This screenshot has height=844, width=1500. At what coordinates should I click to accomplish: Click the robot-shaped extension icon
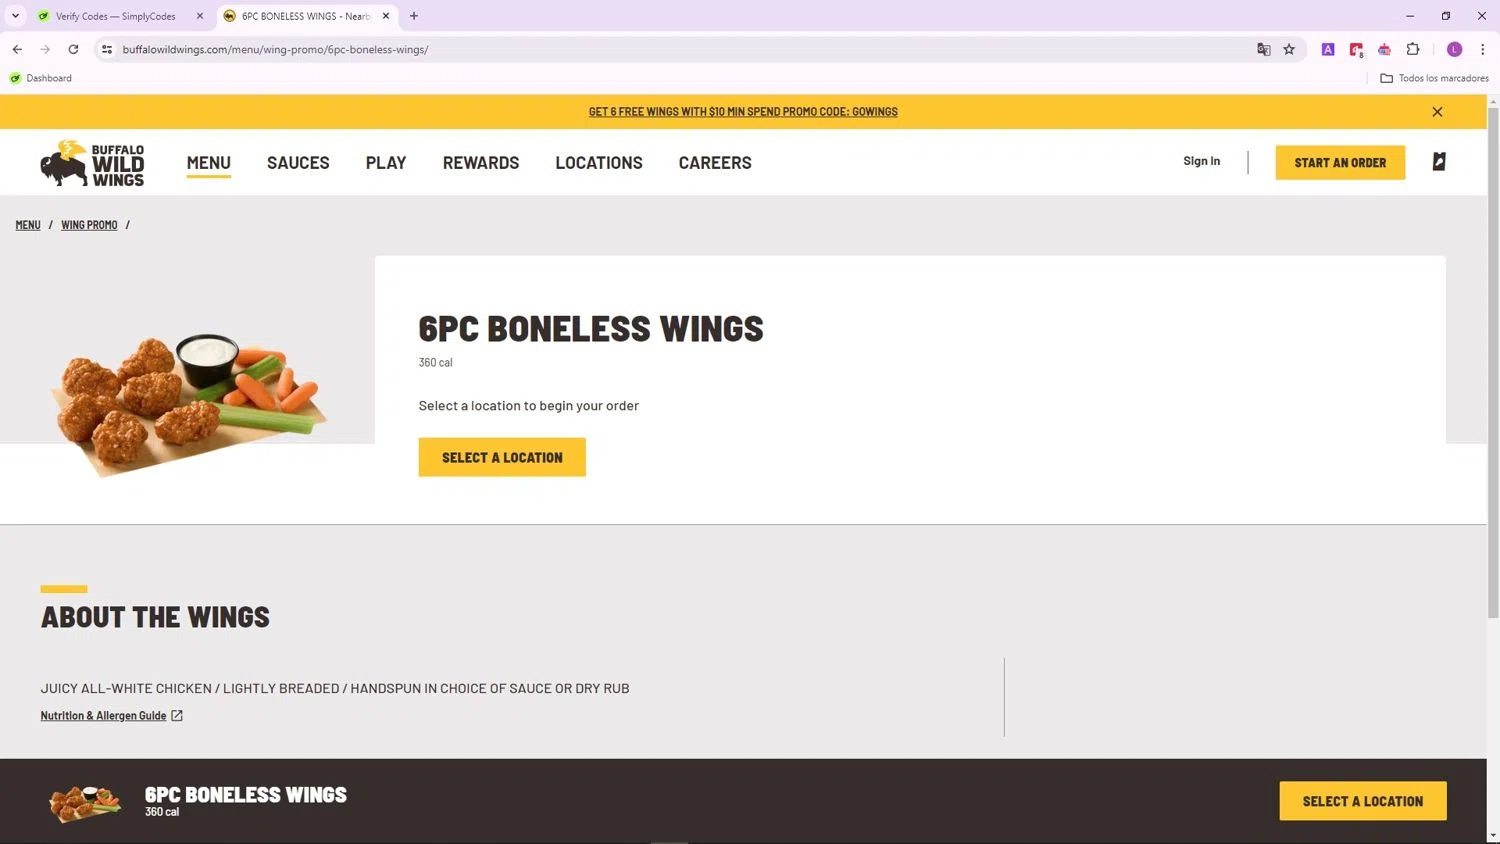coord(1384,49)
